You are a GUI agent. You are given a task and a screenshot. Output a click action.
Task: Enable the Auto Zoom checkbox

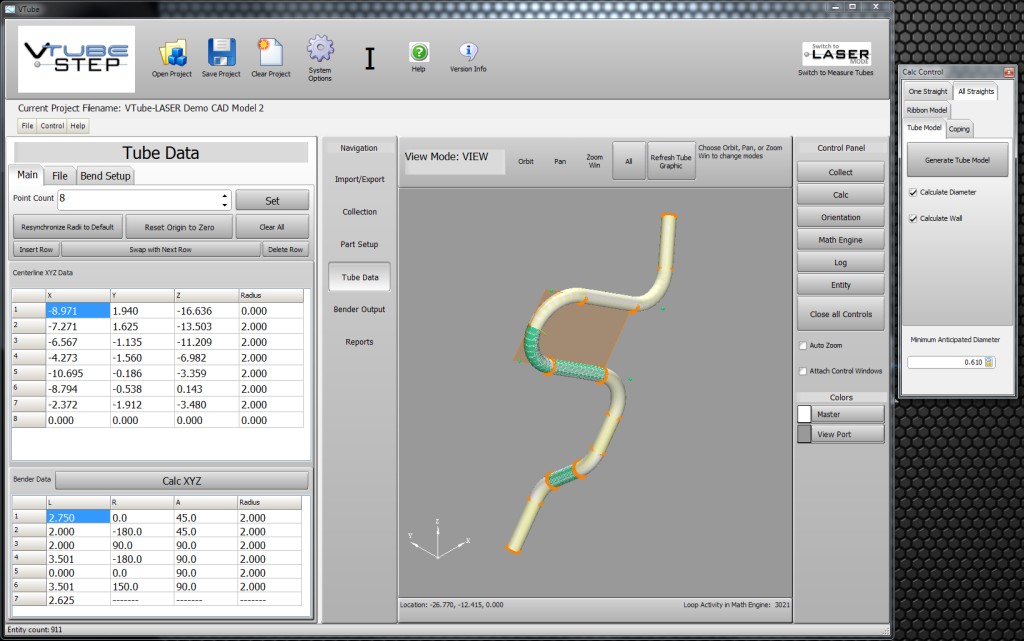803,345
